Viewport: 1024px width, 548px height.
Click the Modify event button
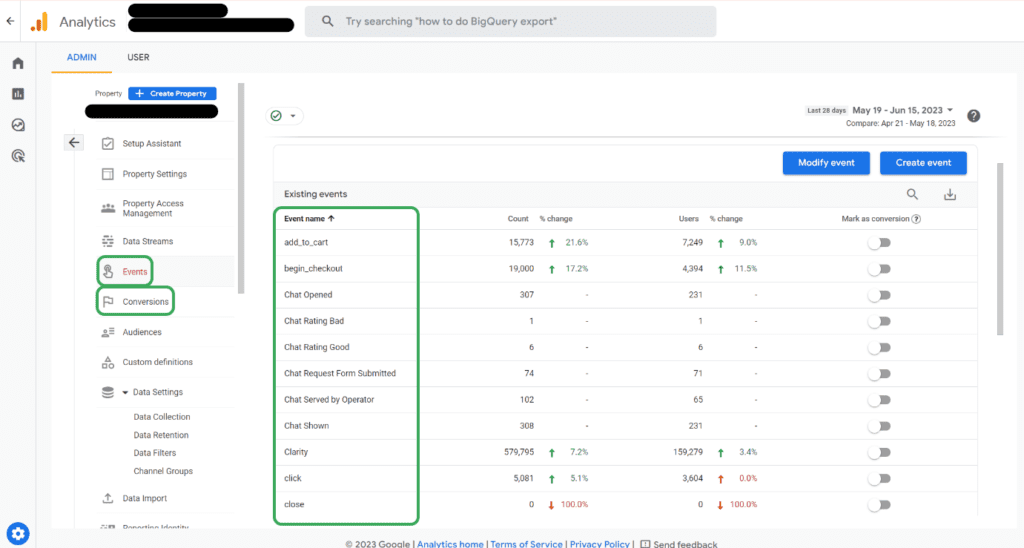point(826,163)
